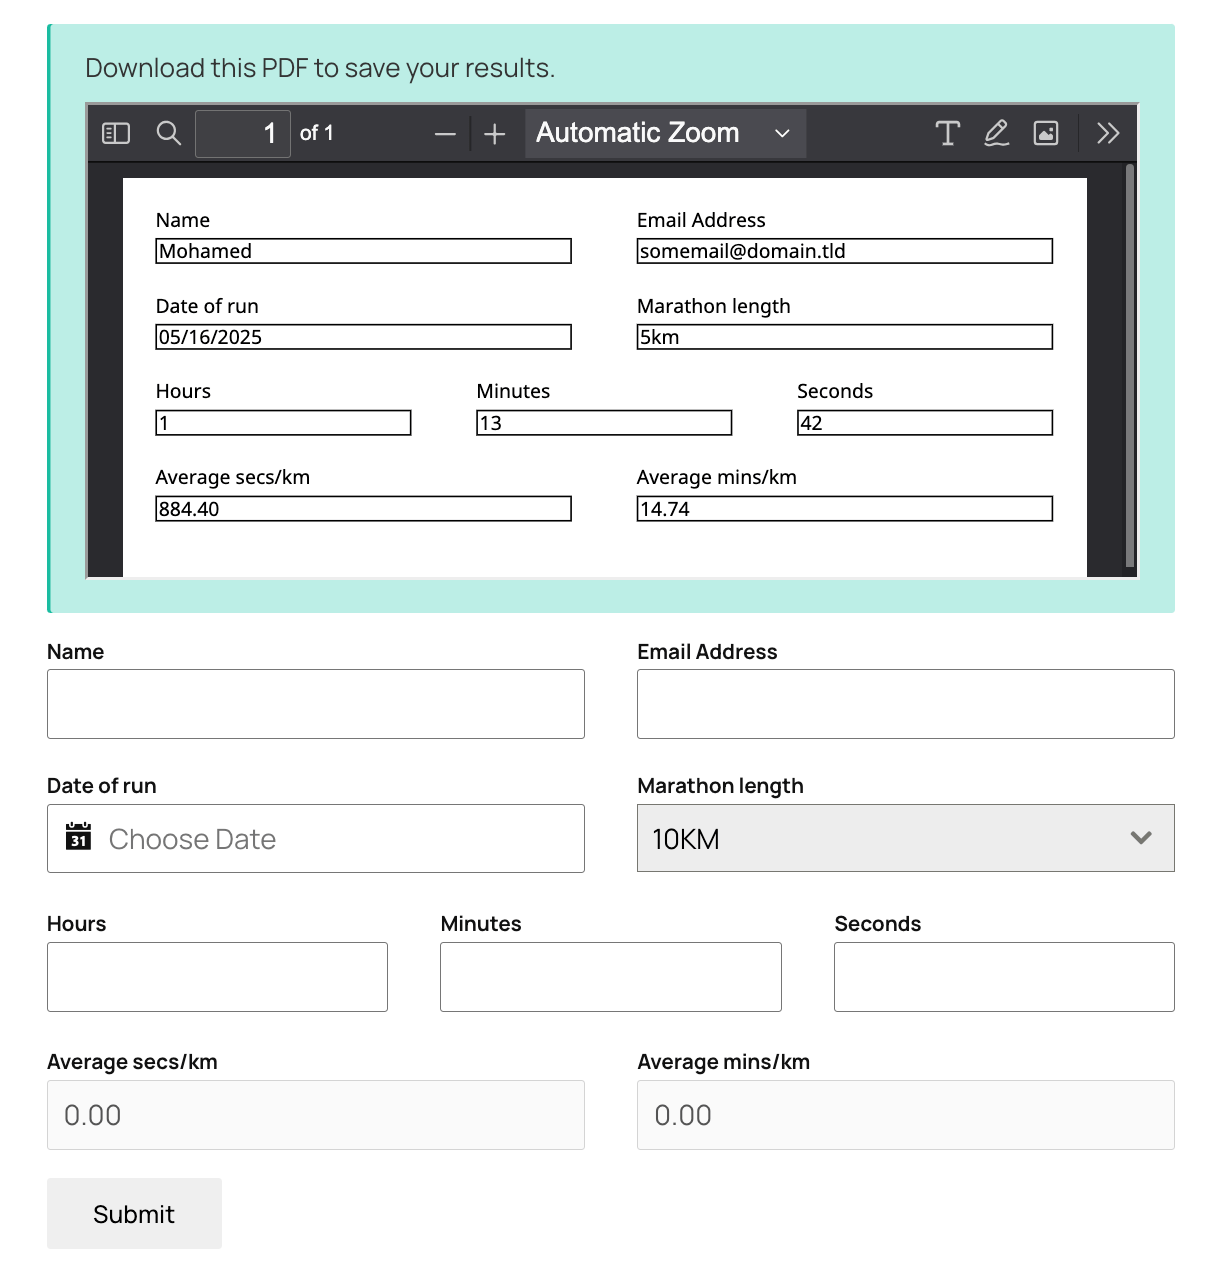Screen dimensions: 1220x1282
Task: Zoom in the PDF with plus
Action: point(494,134)
